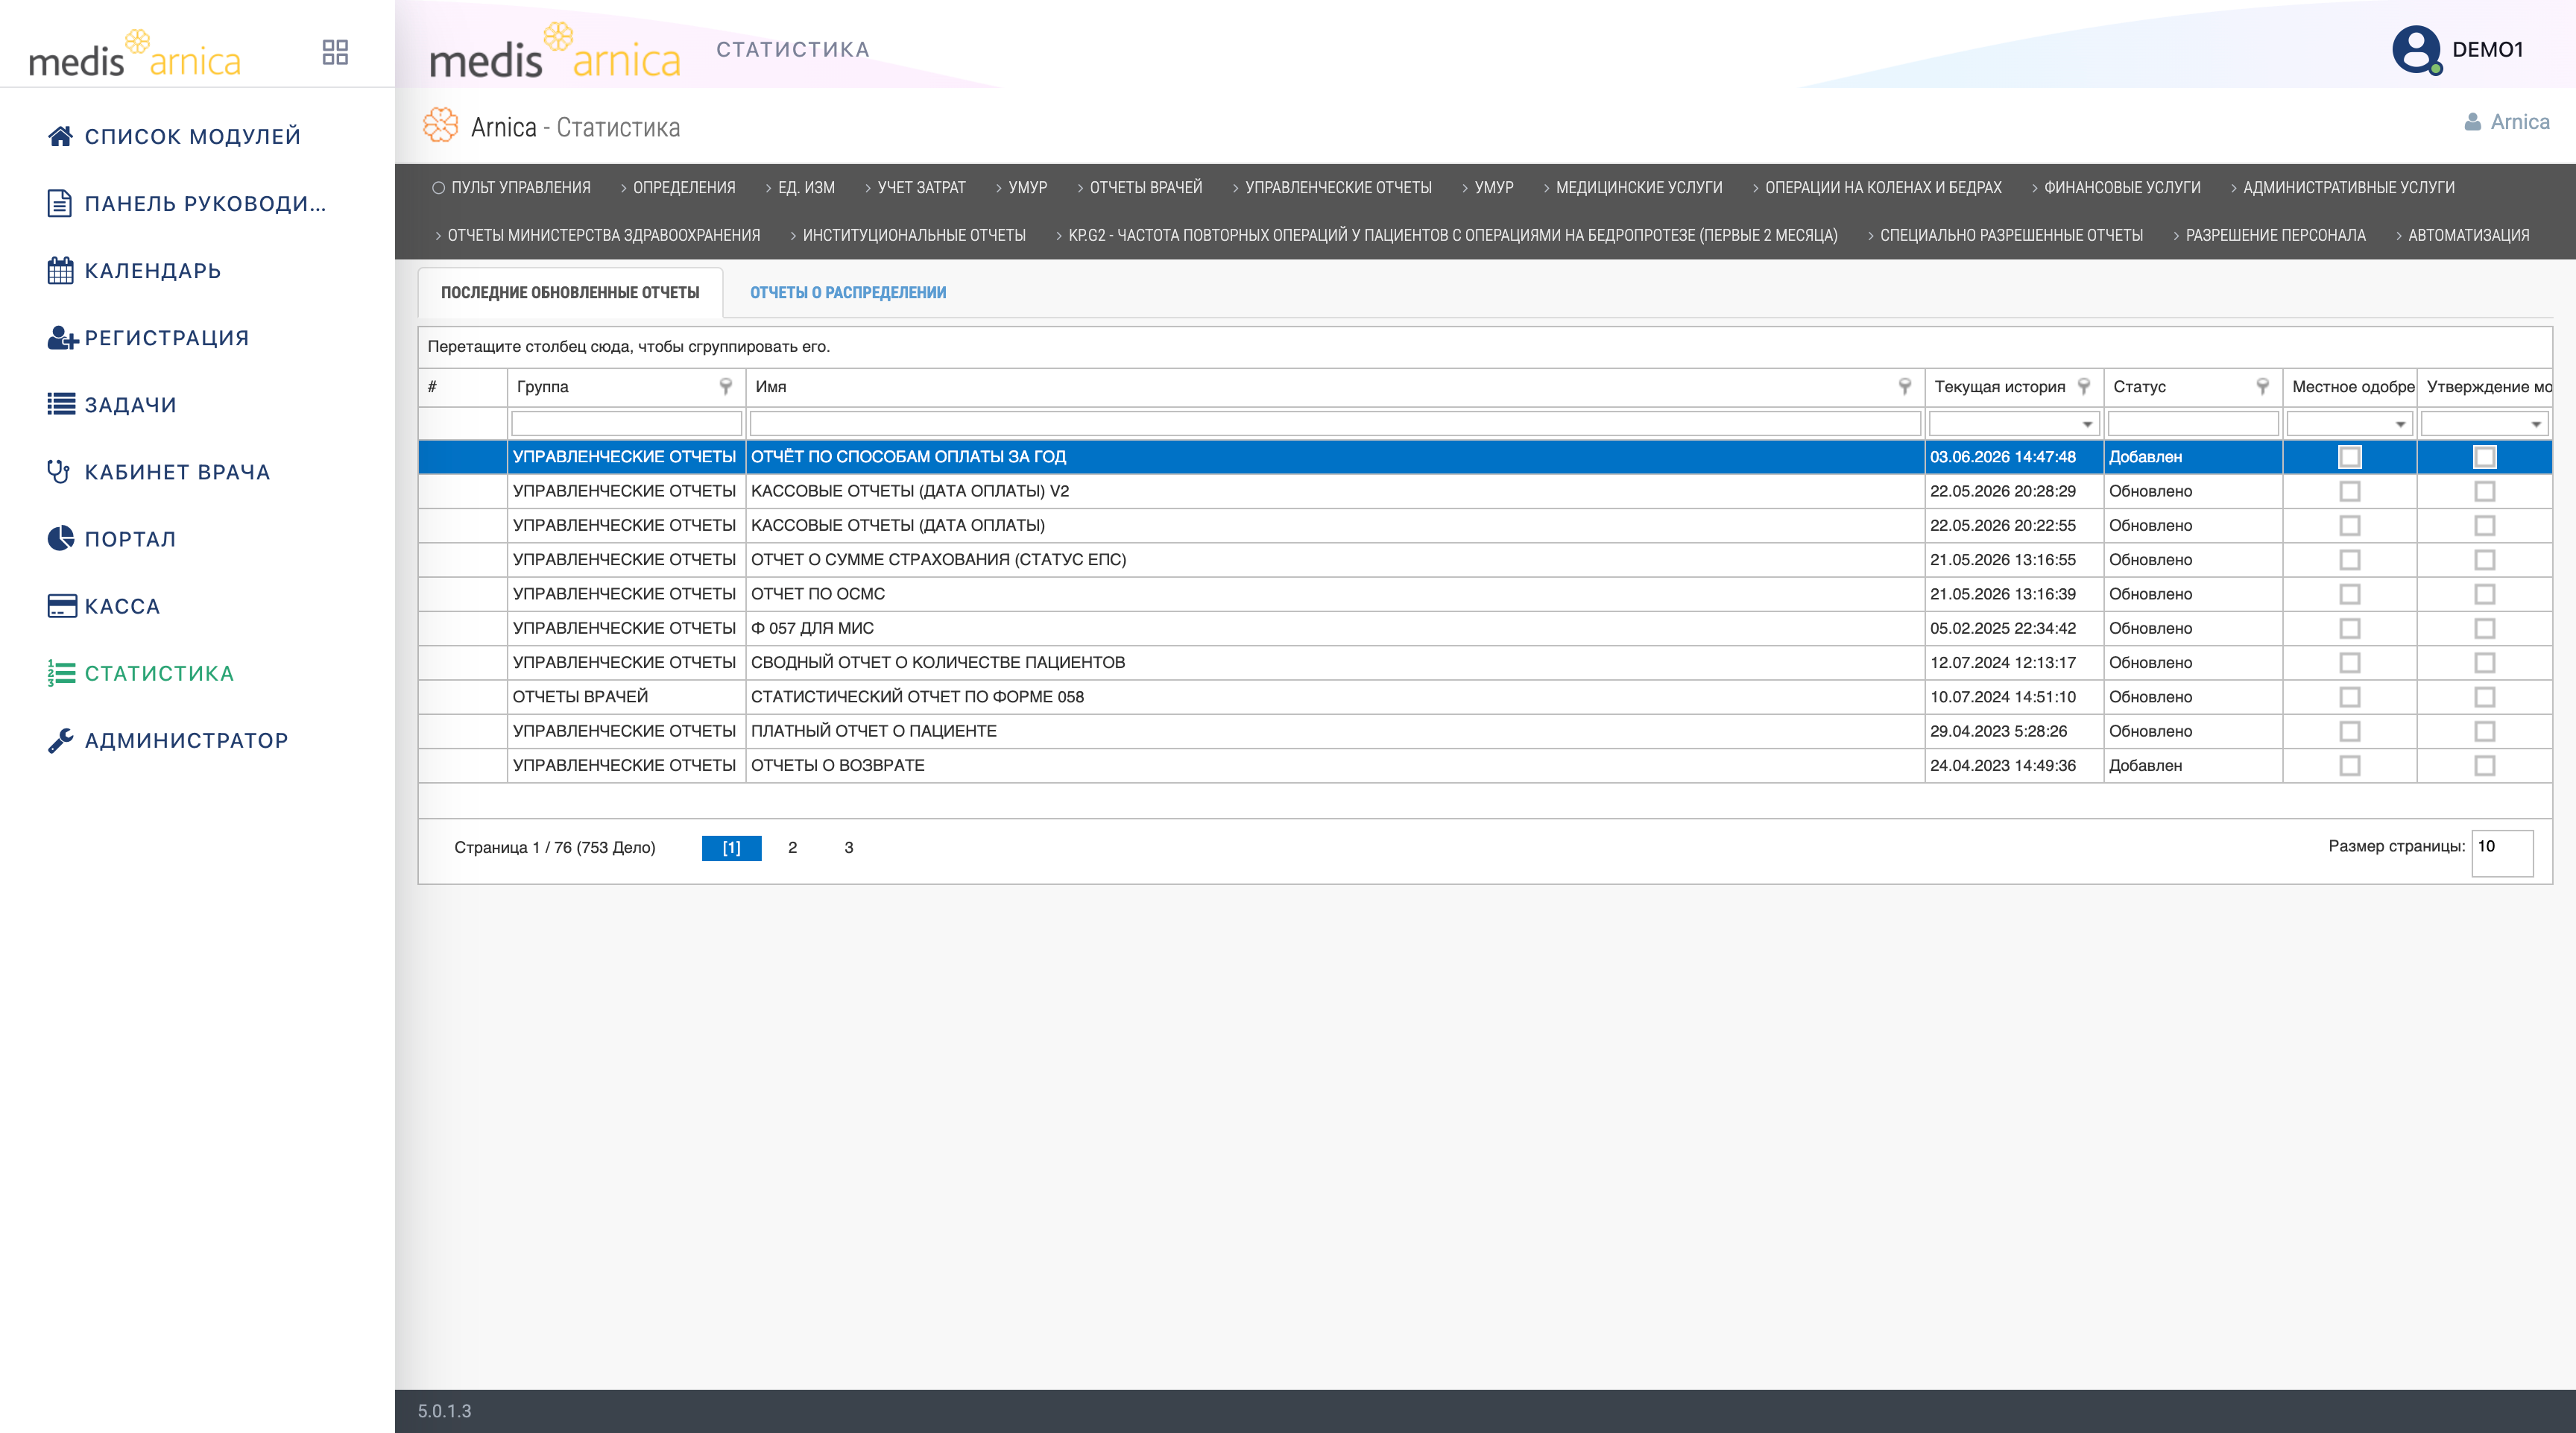
Task: Open the modules grid icon
Action: coord(335,52)
